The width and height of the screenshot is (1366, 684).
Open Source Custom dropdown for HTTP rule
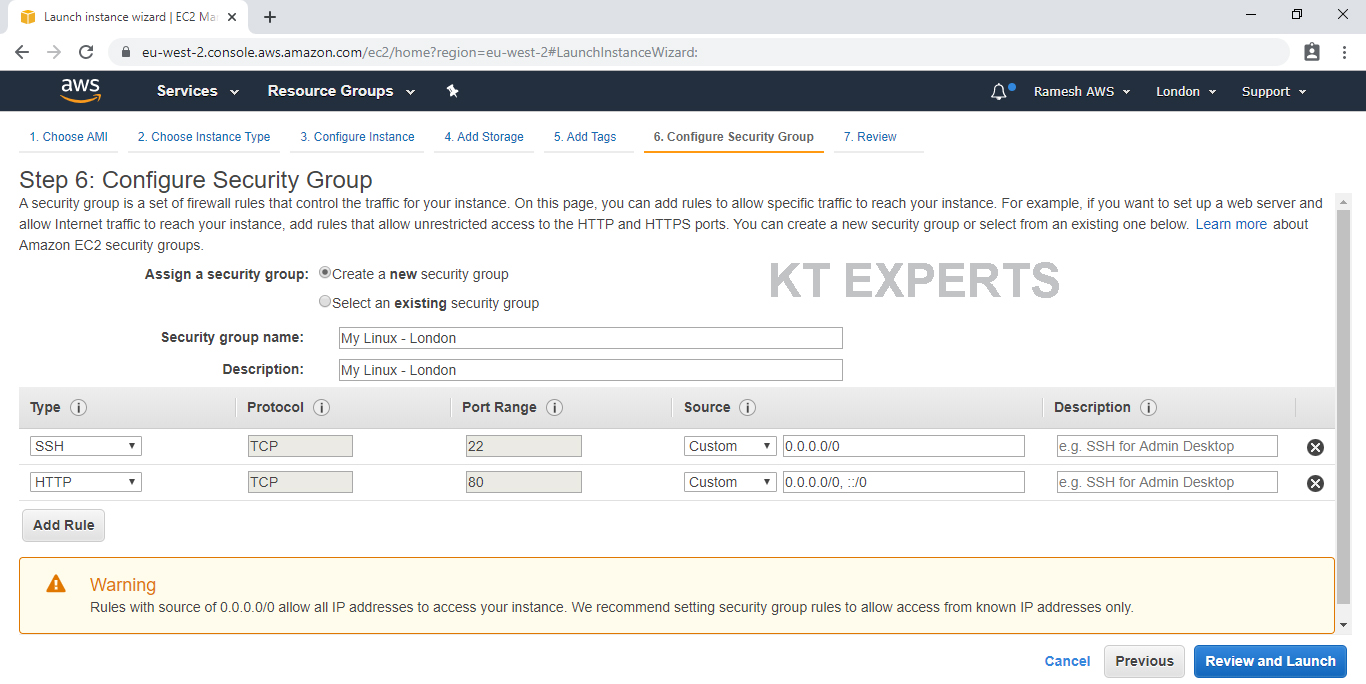click(730, 482)
